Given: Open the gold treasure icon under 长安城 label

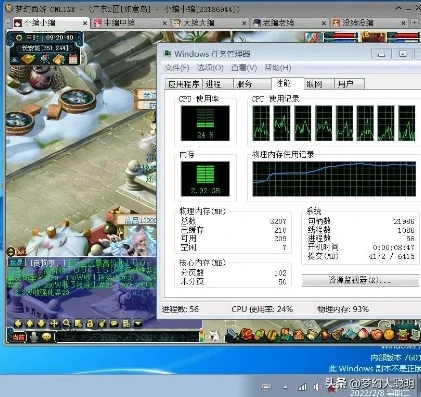Looking at the screenshot, I should coord(29,60).
